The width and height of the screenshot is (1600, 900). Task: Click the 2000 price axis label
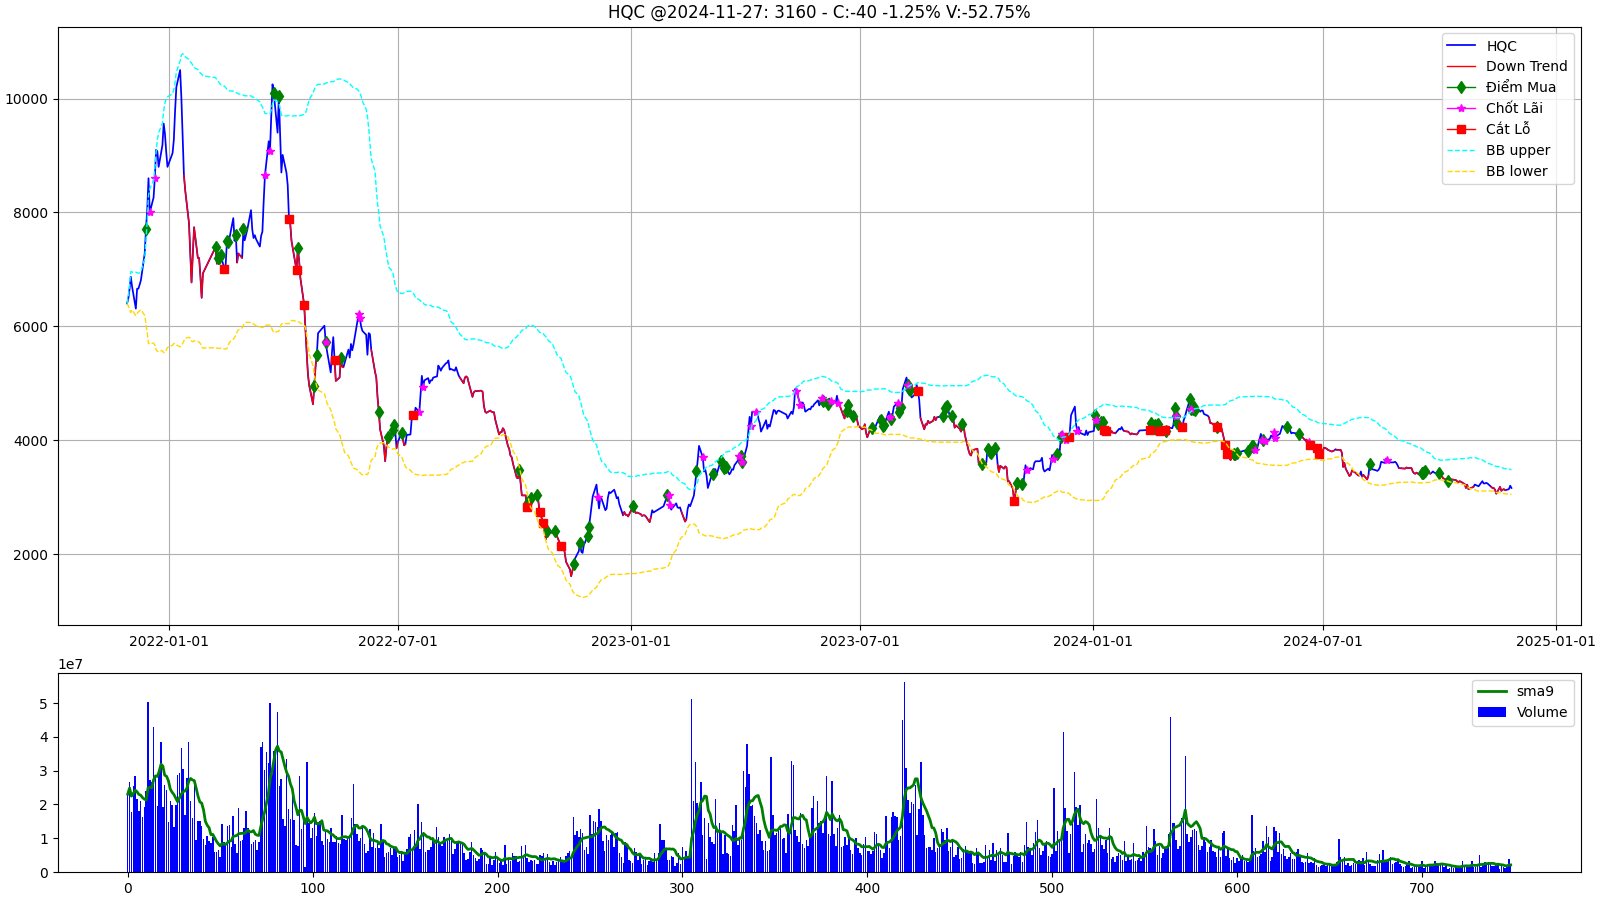point(30,555)
